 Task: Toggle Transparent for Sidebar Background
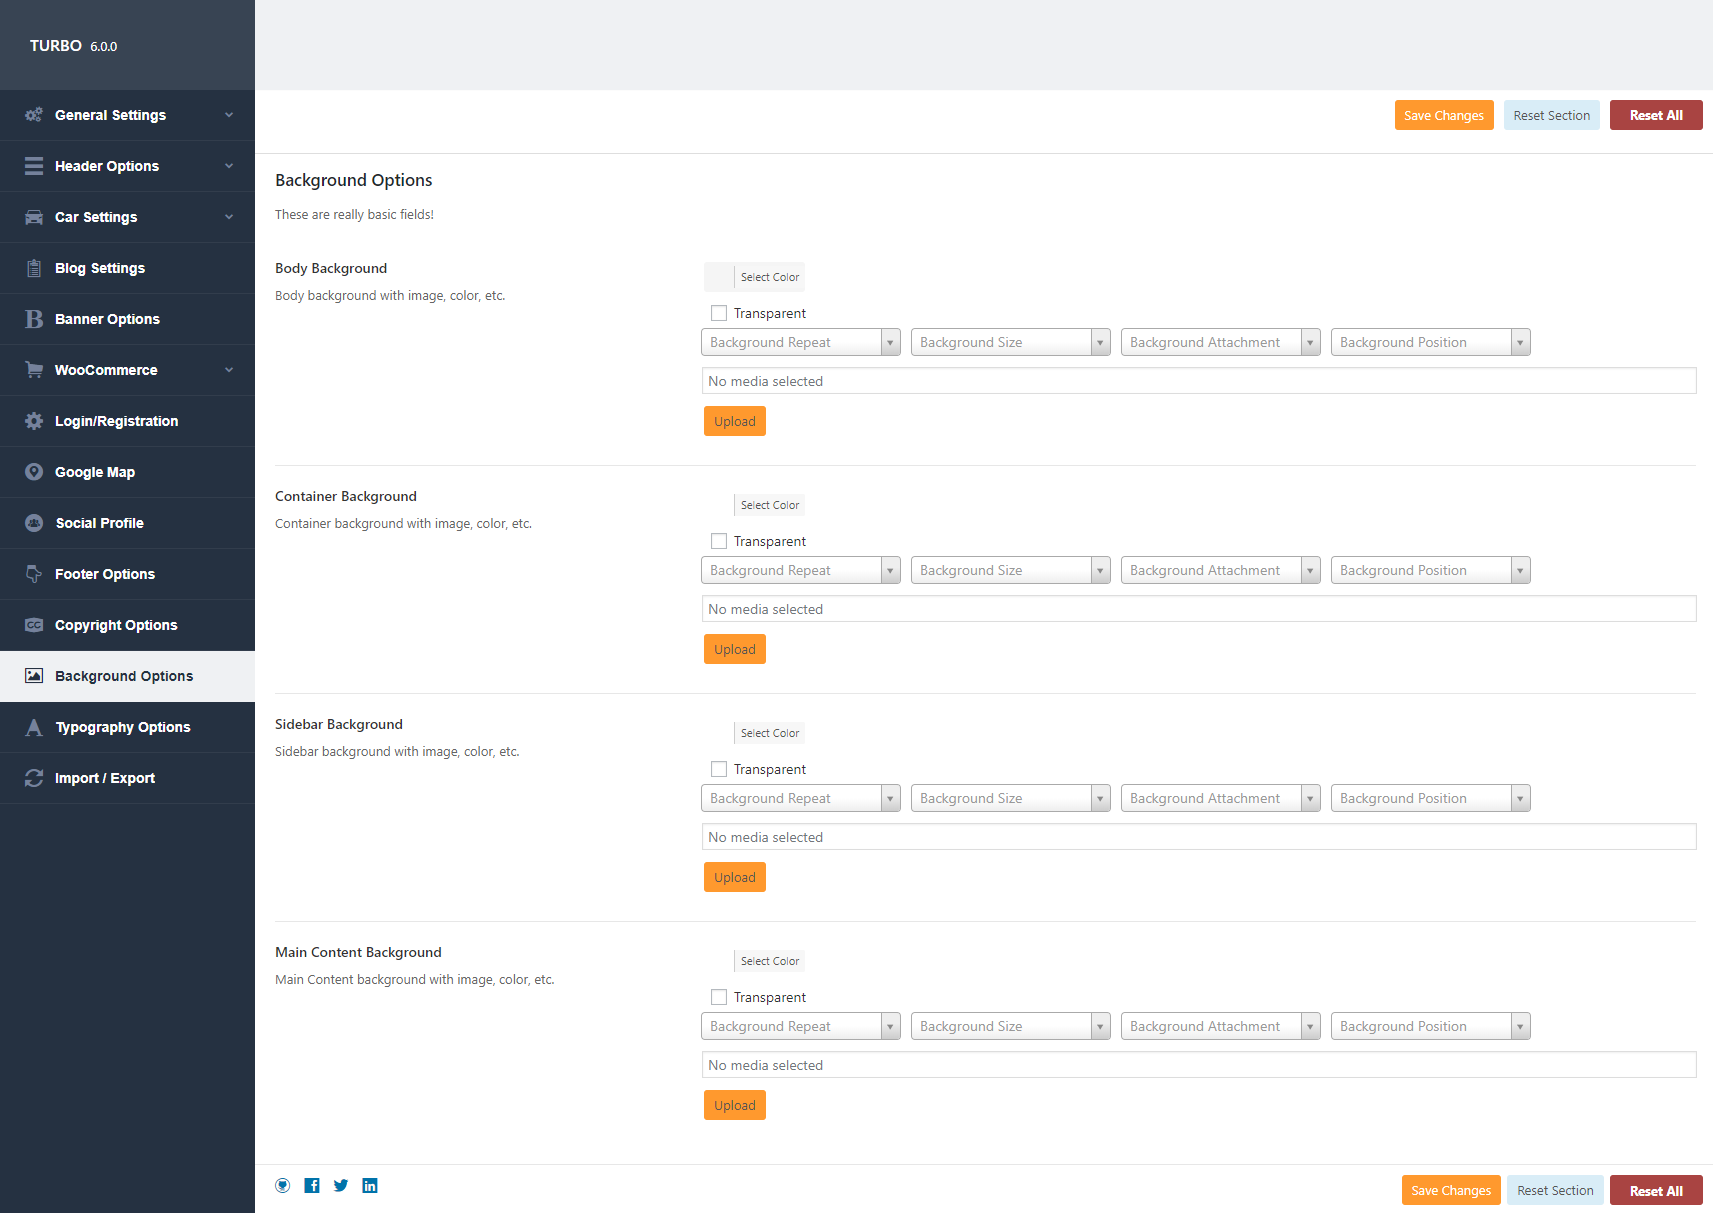pyautogui.click(x=719, y=769)
